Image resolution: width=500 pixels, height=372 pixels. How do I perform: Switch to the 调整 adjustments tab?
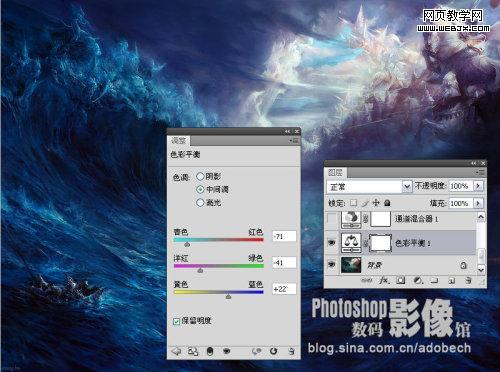(x=178, y=141)
